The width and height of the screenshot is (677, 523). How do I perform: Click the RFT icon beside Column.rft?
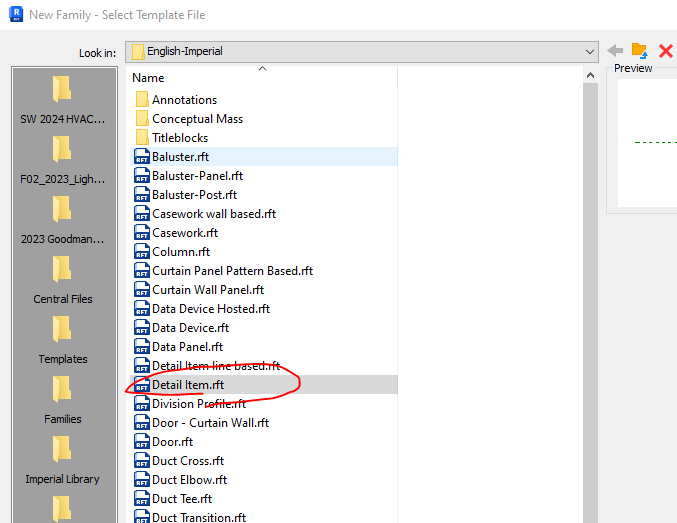tap(142, 252)
